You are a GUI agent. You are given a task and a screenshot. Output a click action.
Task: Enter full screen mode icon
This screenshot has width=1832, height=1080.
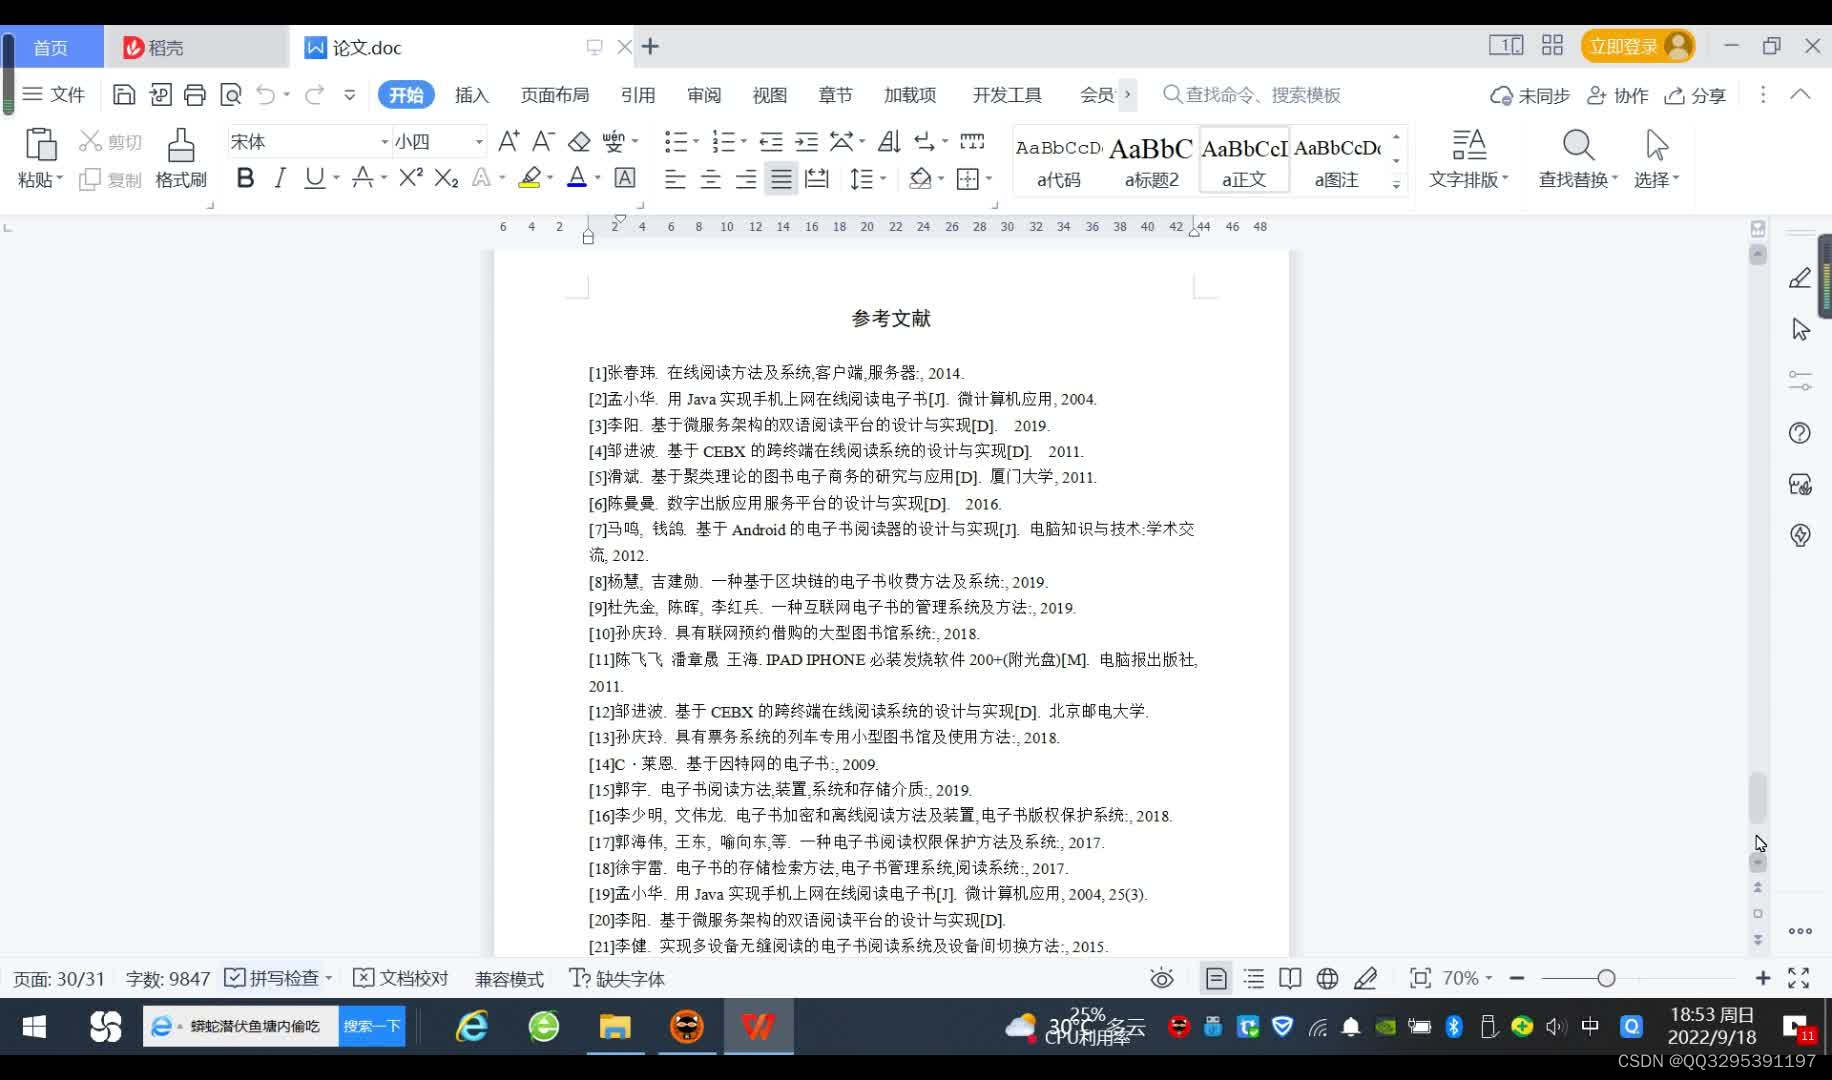pos(1799,978)
